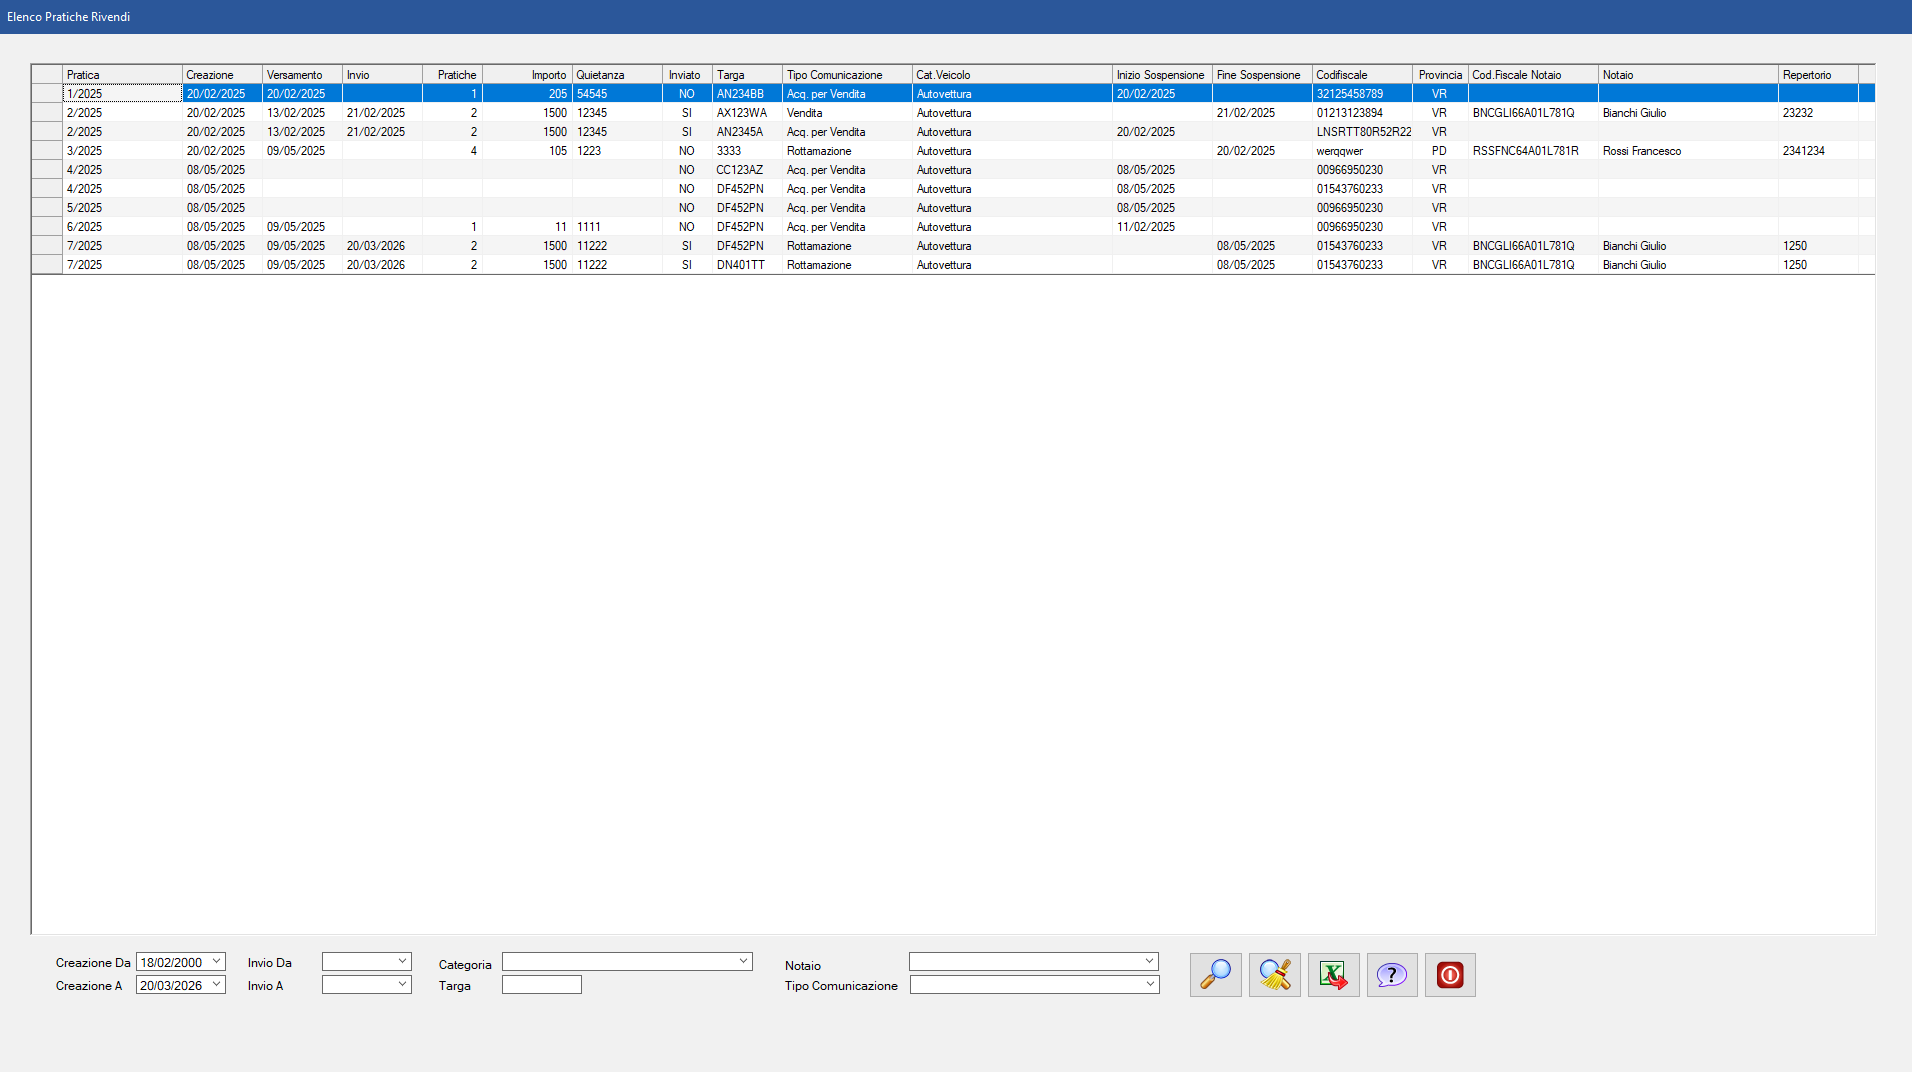Open the Categoria combo box

[x=743, y=962]
